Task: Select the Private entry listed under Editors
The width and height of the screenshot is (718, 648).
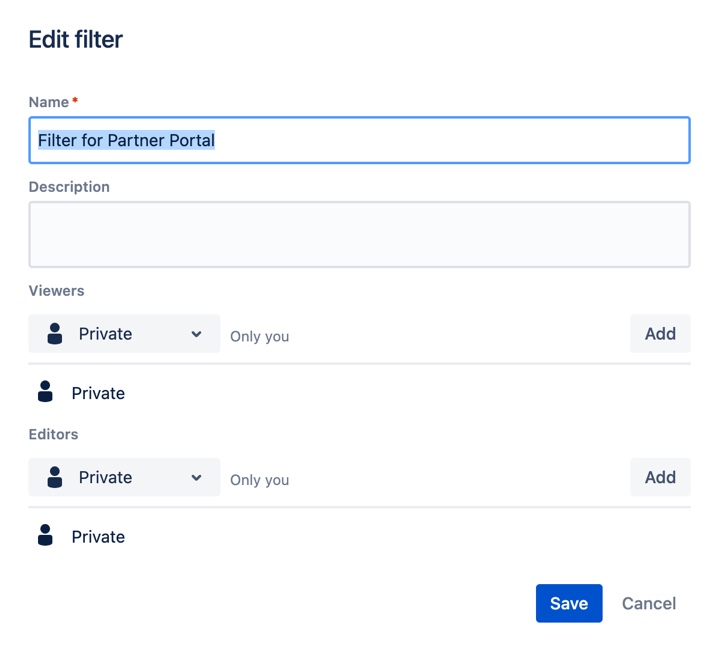Action: pyautogui.click(x=98, y=537)
